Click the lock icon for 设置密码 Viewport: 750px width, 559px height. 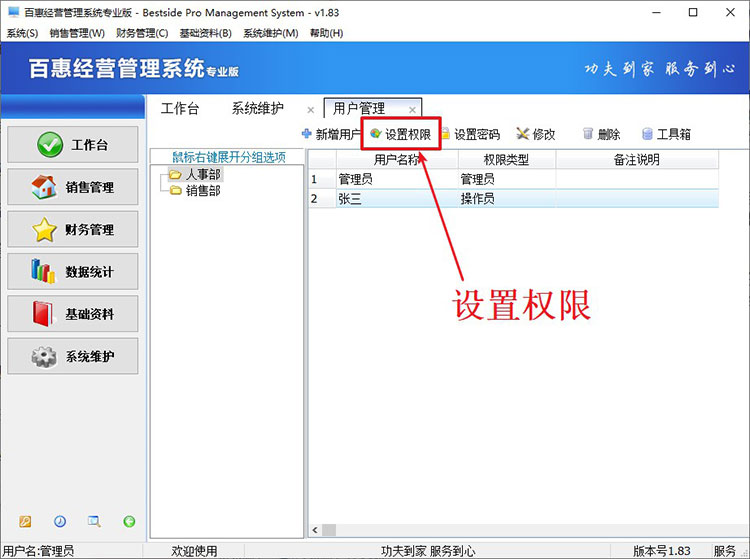(445, 134)
